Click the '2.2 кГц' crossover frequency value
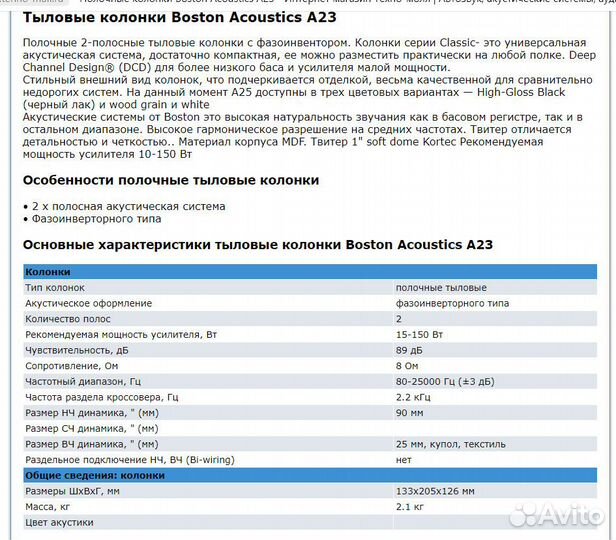 pyautogui.click(x=413, y=397)
